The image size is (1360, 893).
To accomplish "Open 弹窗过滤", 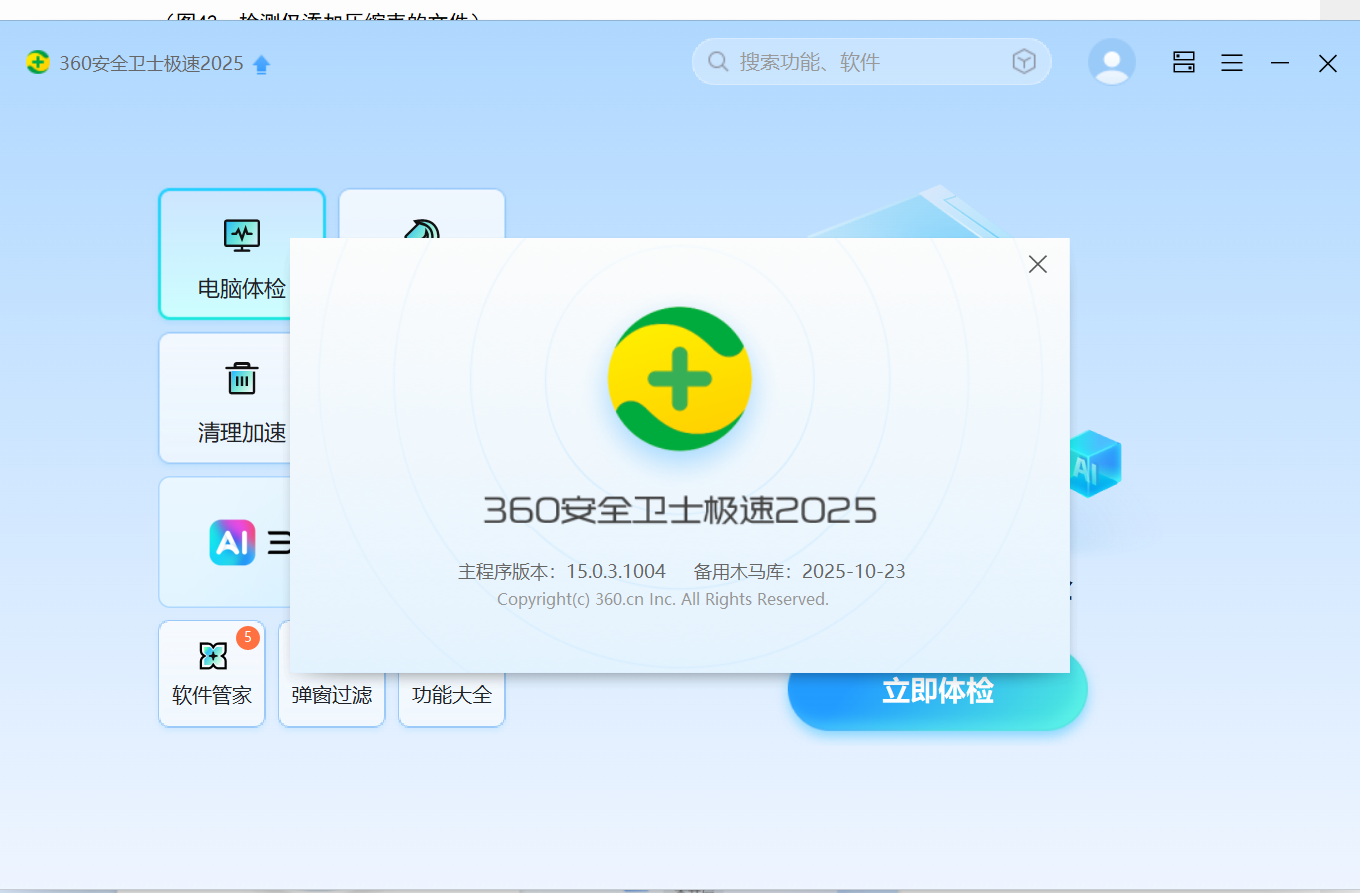I will [332, 694].
